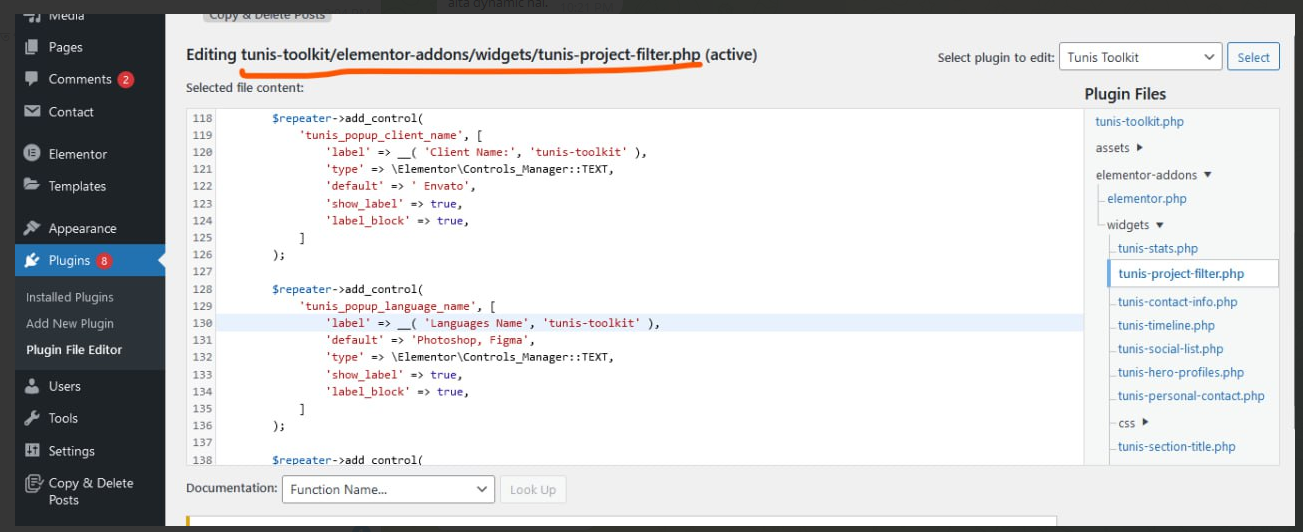Click the Users person icon
Screen dimensions: 1303x532
coord(32,386)
